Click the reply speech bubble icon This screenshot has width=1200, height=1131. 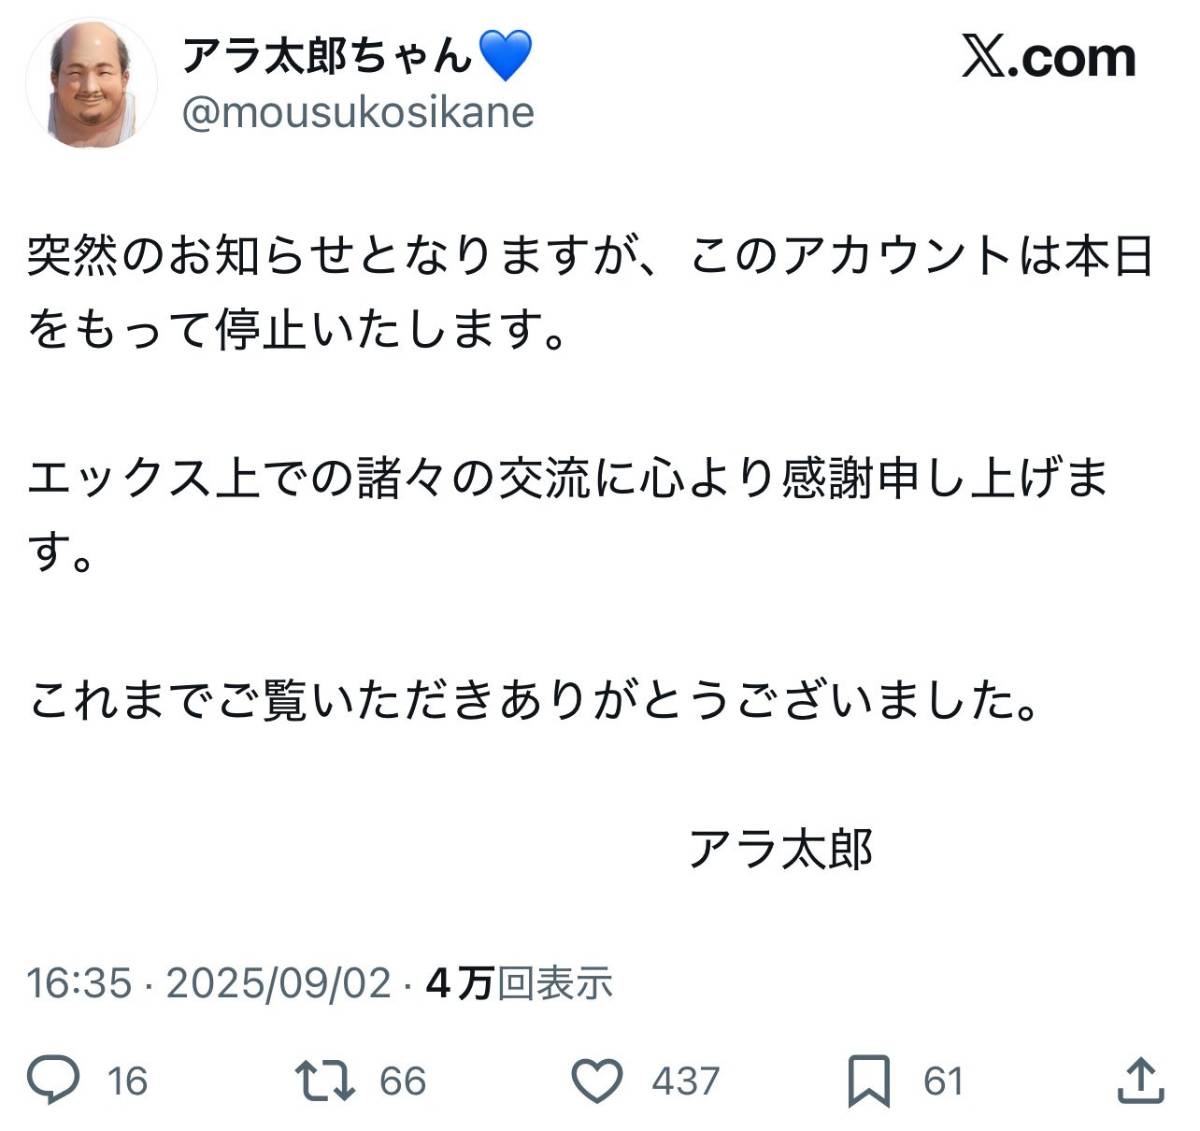pyautogui.click(x=53, y=1080)
